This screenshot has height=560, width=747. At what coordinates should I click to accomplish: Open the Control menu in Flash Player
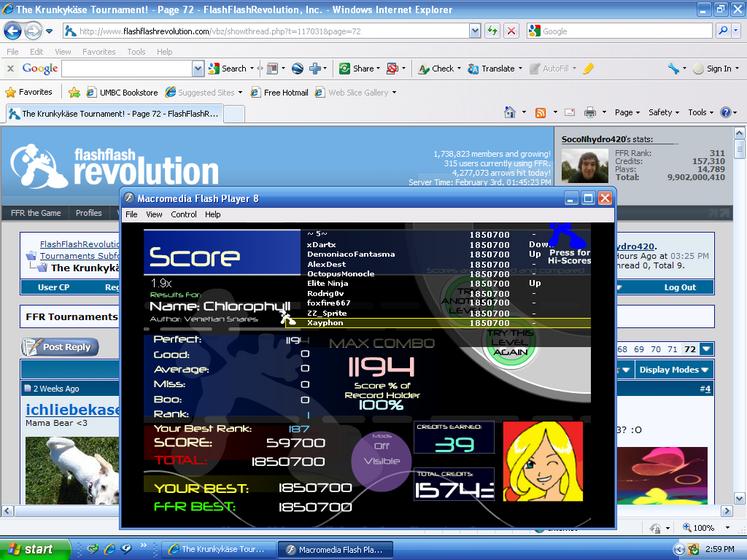click(x=184, y=214)
